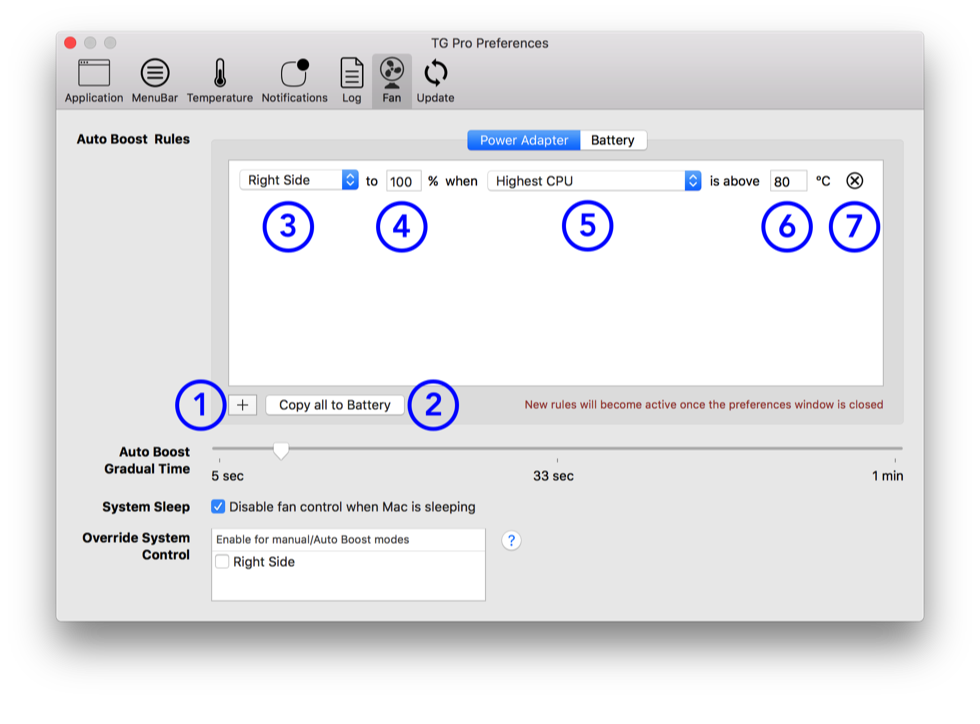Switch to the Battery rules tab
The image size is (980, 724).
[x=612, y=140]
